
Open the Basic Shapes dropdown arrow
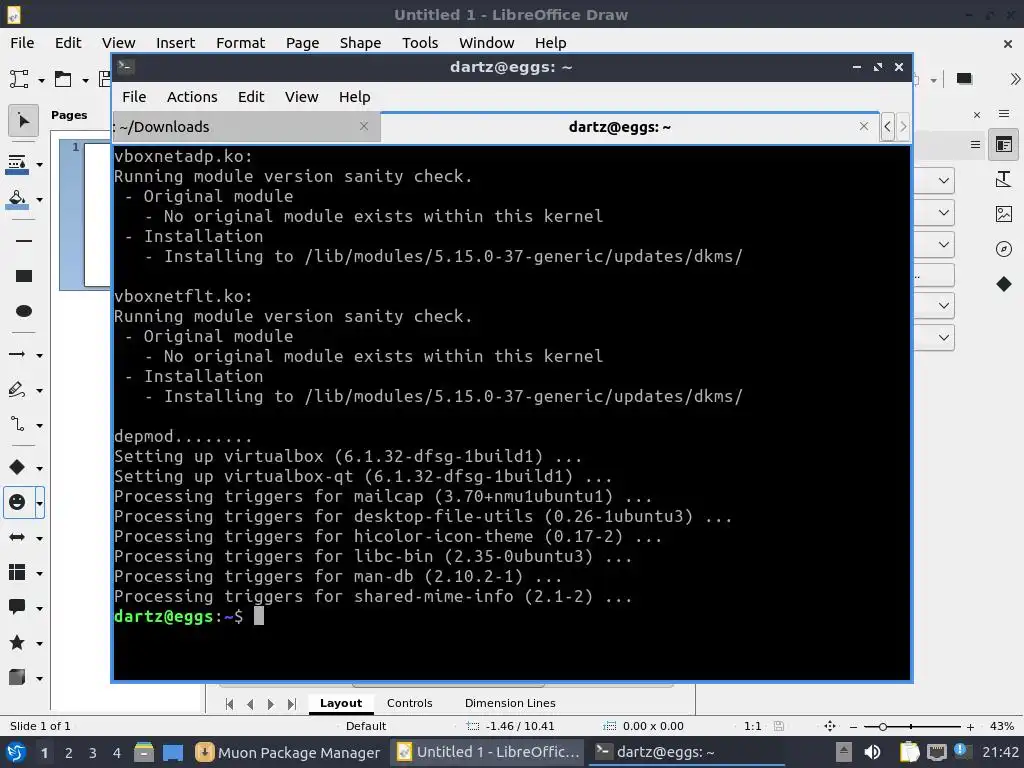pyautogui.click(x=39, y=468)
